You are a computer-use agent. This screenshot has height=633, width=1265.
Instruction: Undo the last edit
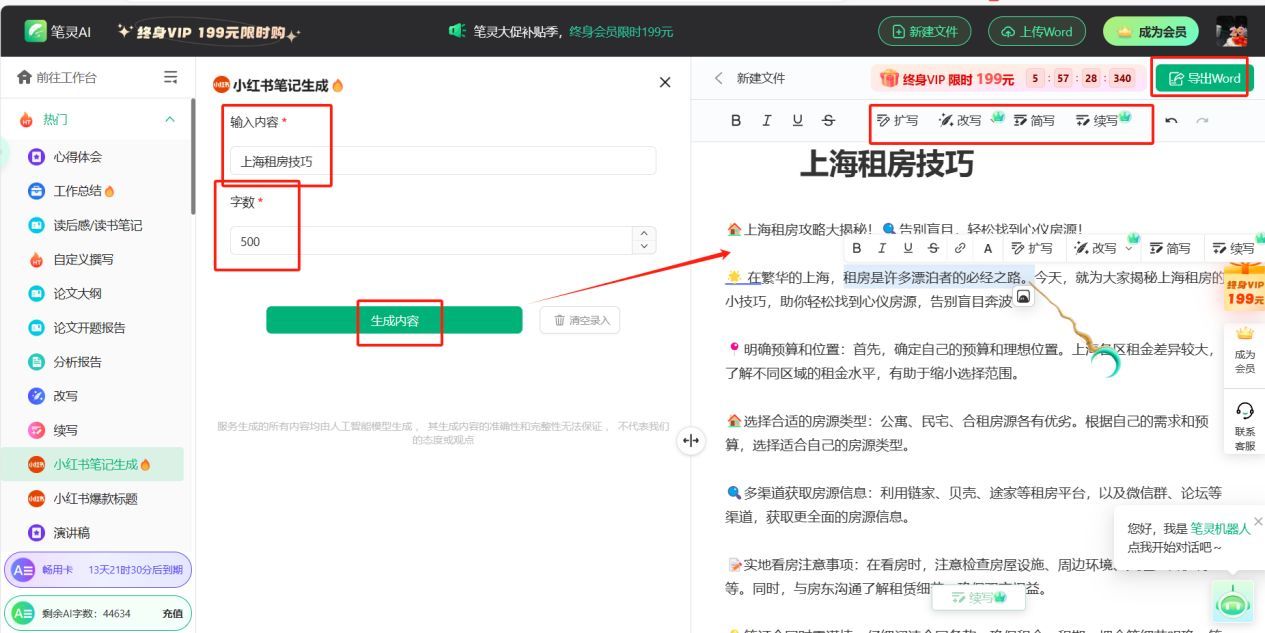(1171, 120)
